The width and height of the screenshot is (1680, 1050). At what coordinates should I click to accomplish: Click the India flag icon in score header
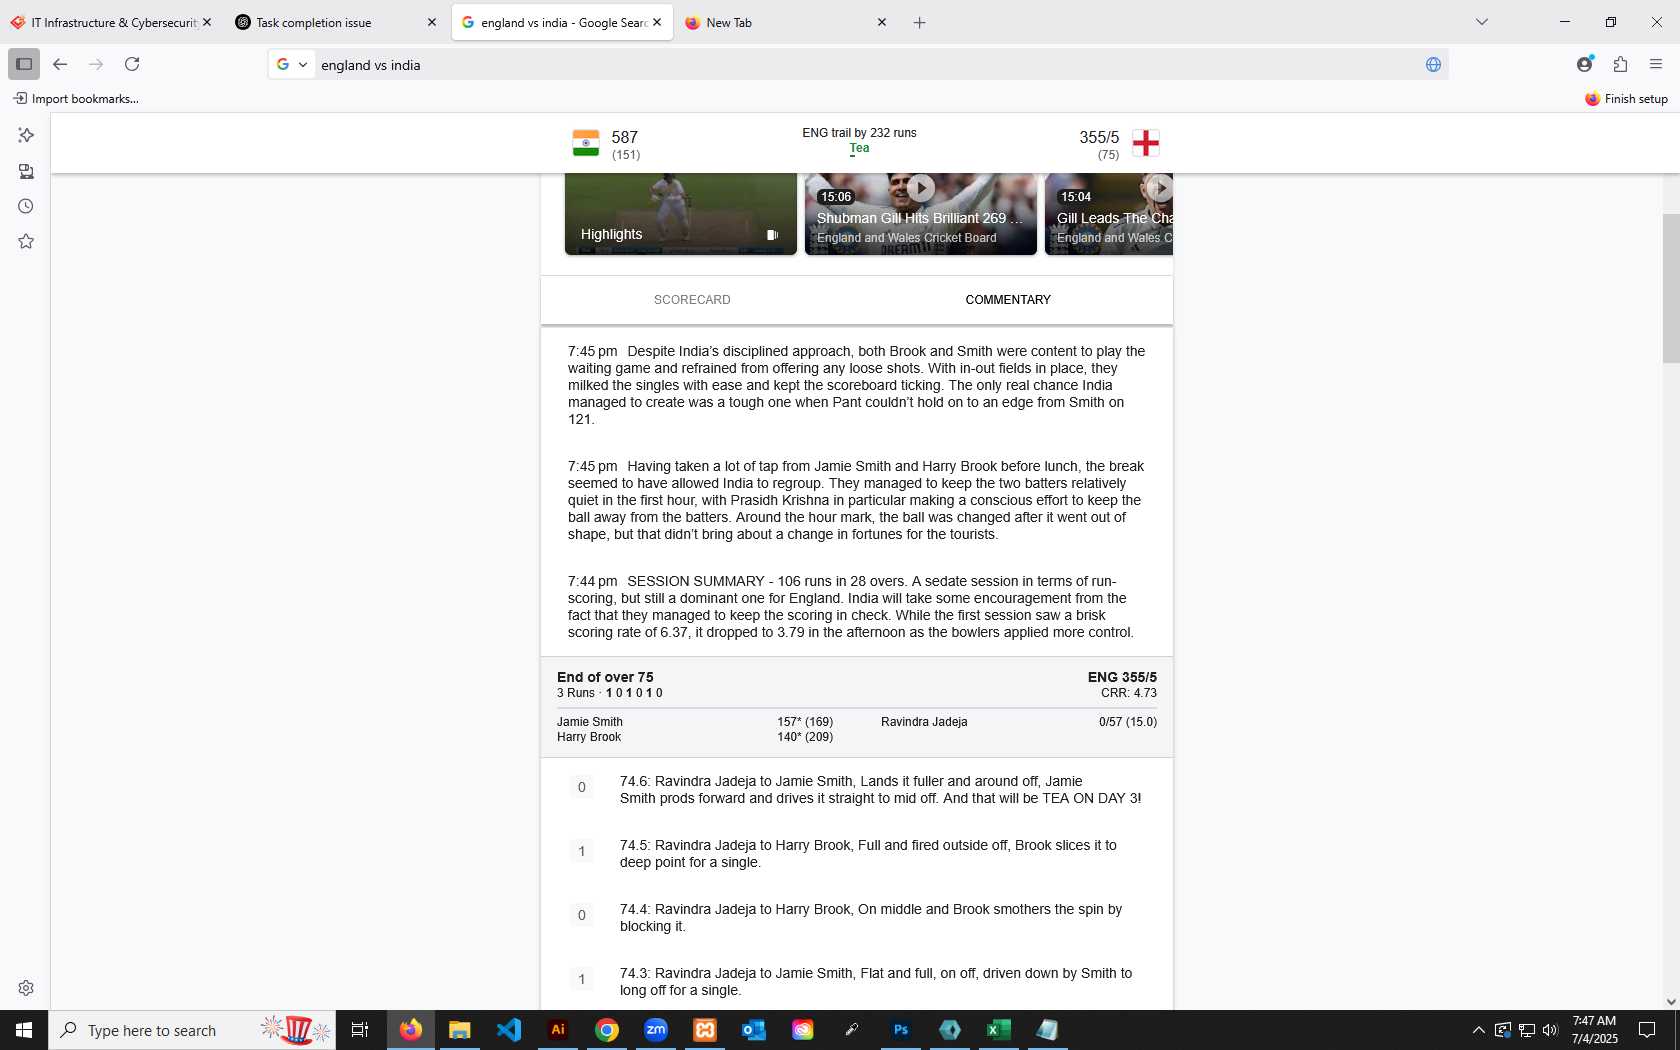pyautogui.click(x=586, y=143)
